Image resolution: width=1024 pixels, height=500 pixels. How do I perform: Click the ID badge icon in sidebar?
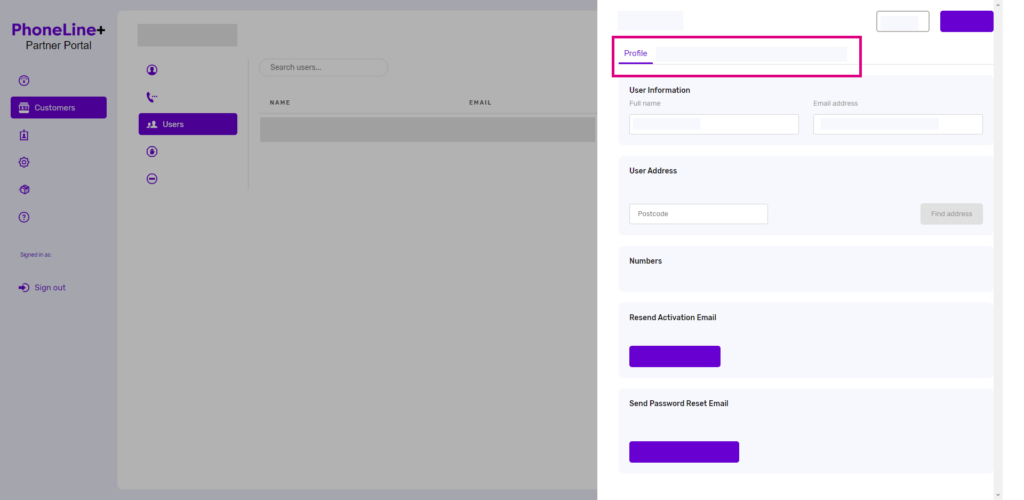click(24, 135)
